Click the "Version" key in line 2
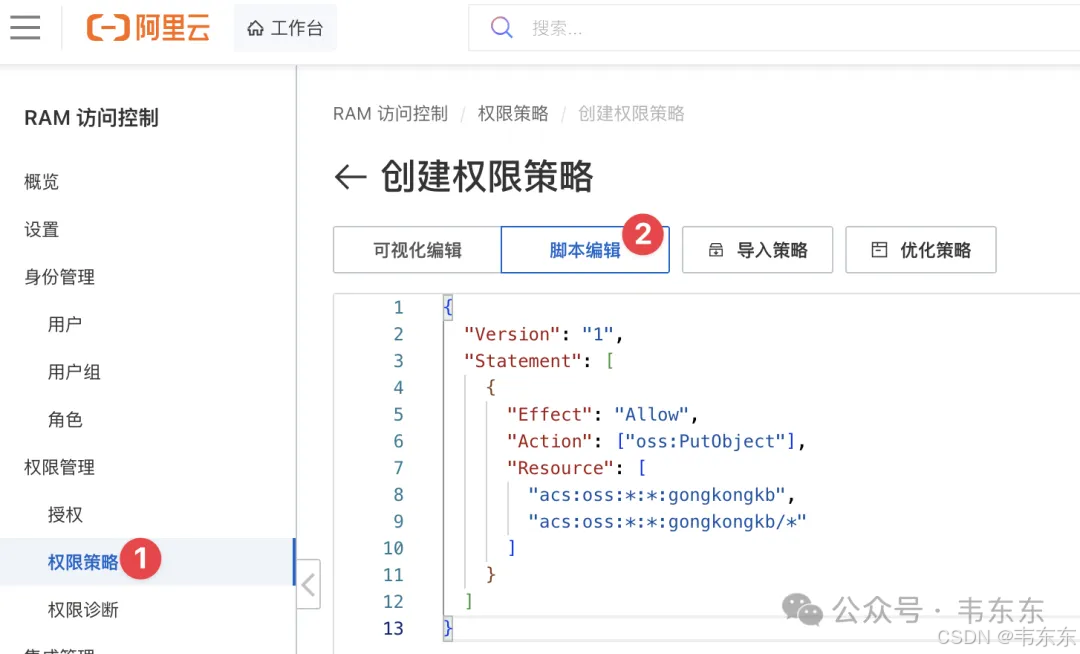Viewport: 1080px width, 654px height. 512,334
